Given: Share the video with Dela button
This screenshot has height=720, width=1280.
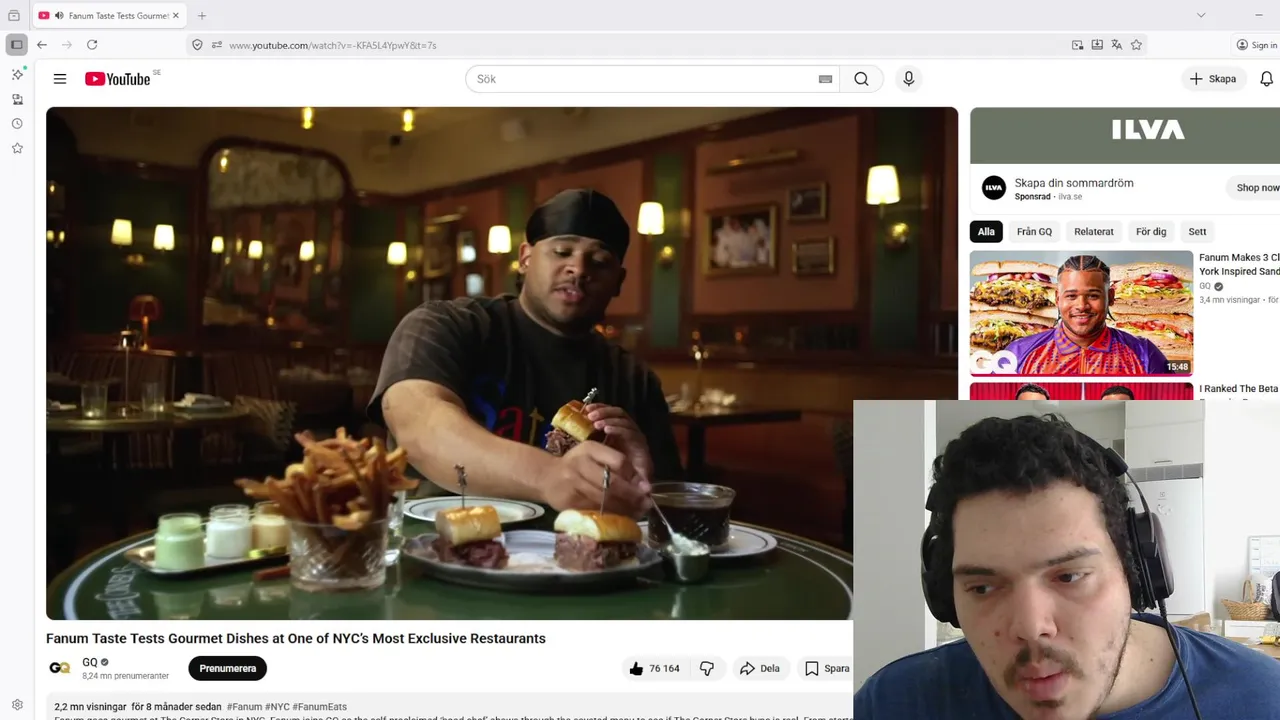Looking at the screenshot, I should 759,668.
